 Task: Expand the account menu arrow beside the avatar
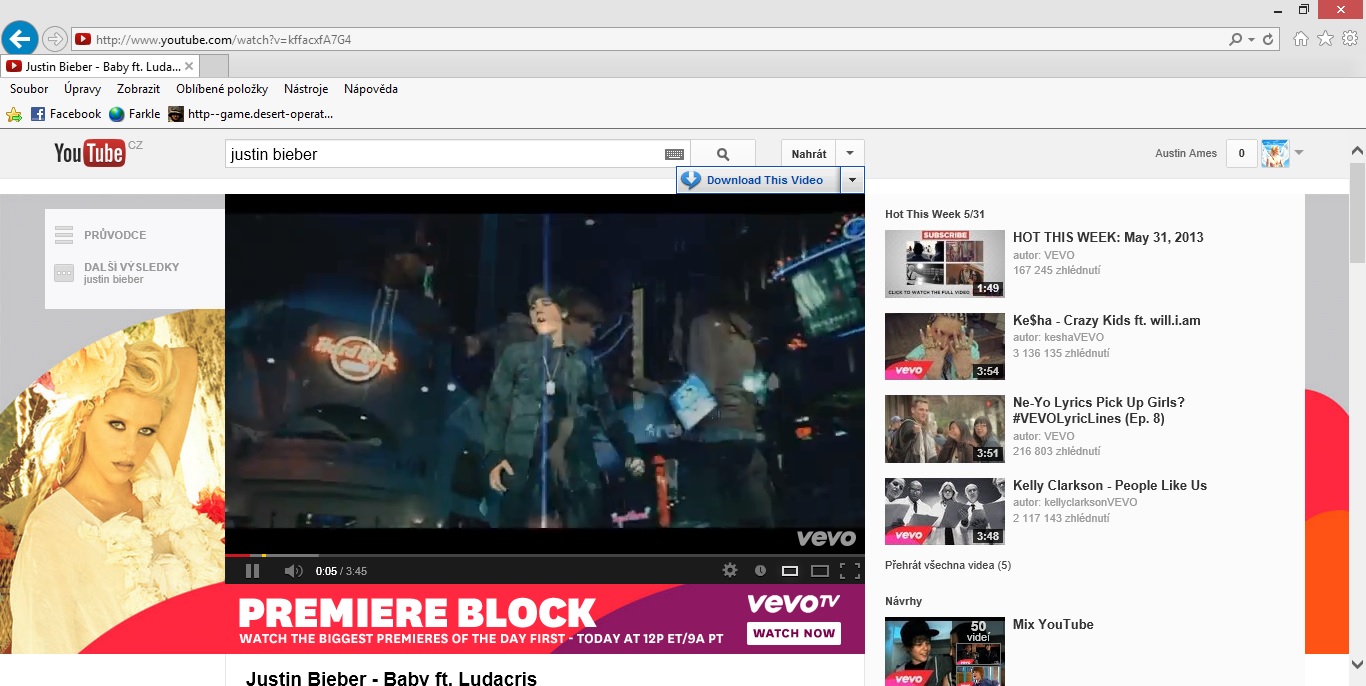point(1299,153)
